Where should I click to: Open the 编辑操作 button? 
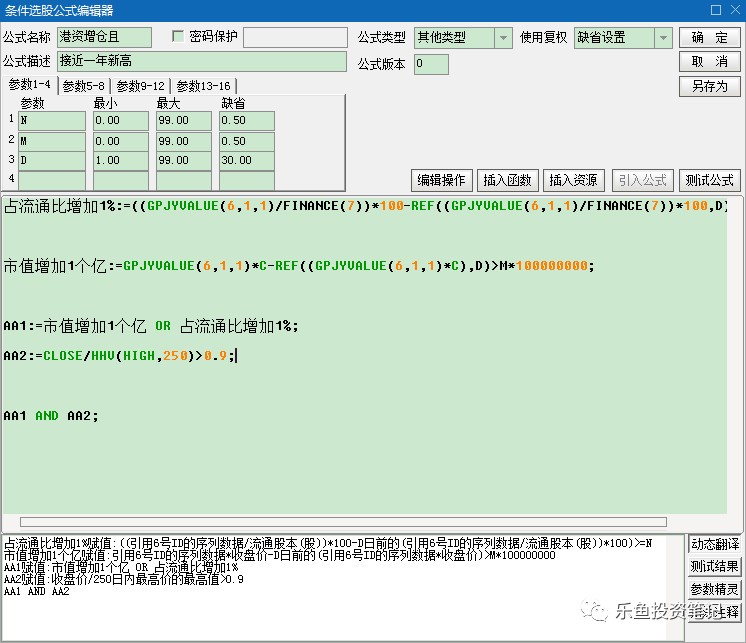point(442,180)
